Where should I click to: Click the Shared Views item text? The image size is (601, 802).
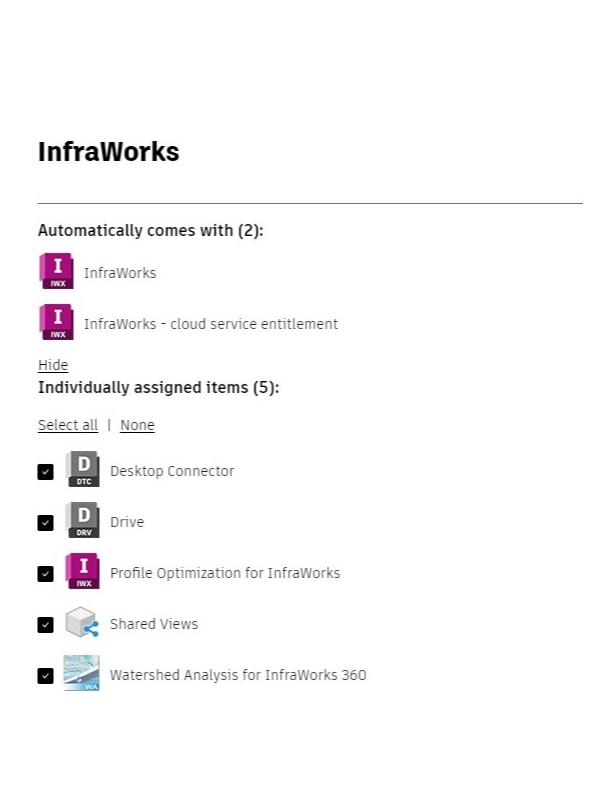tap(154, 624)
